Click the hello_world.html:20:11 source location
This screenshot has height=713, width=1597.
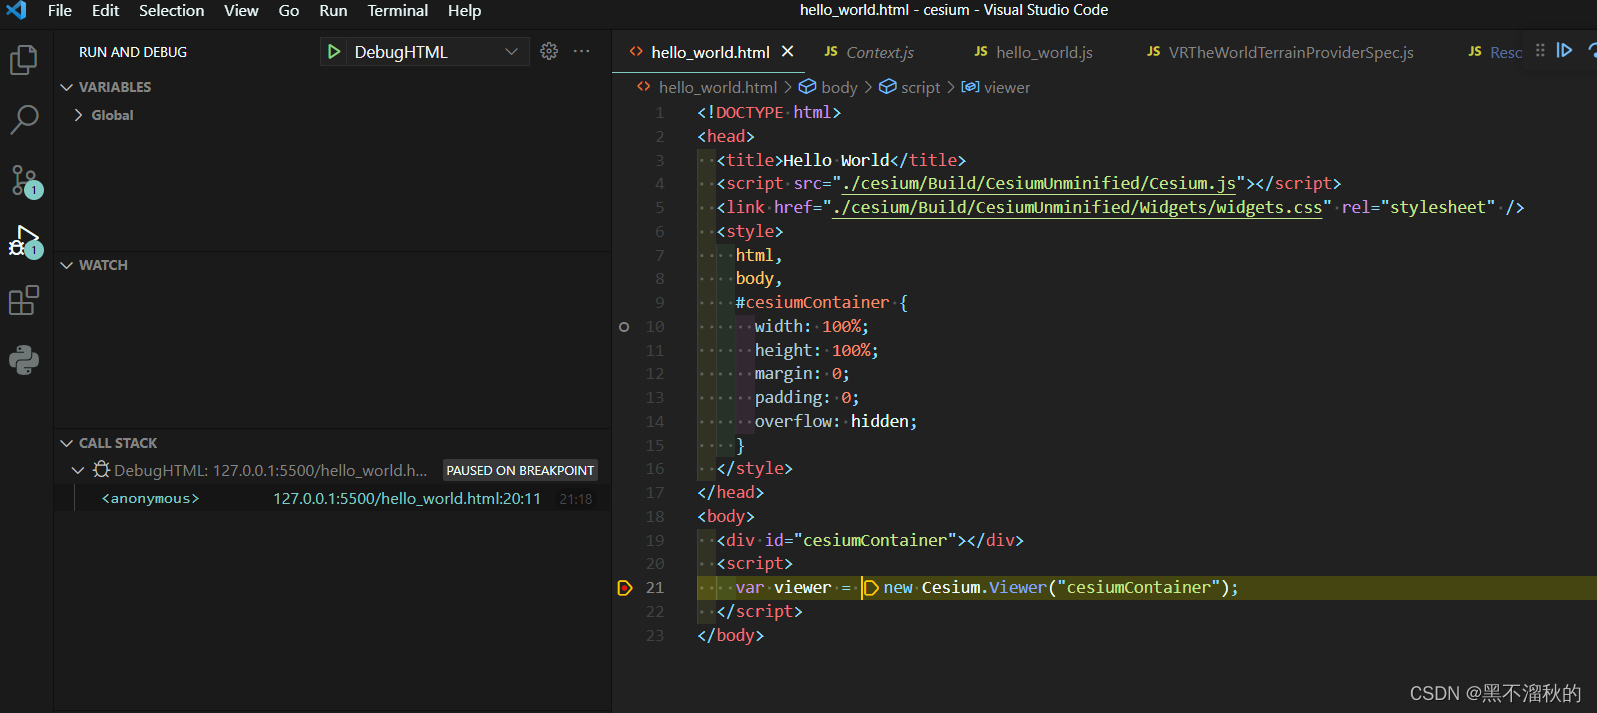407,498
